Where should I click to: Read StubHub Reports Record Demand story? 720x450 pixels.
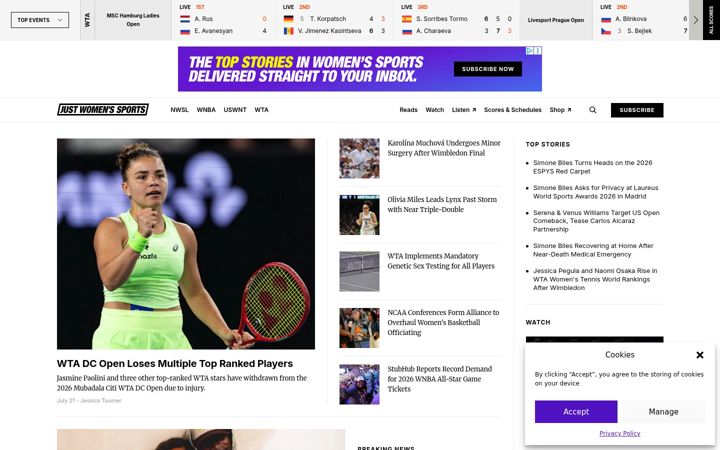coord(439,379)
